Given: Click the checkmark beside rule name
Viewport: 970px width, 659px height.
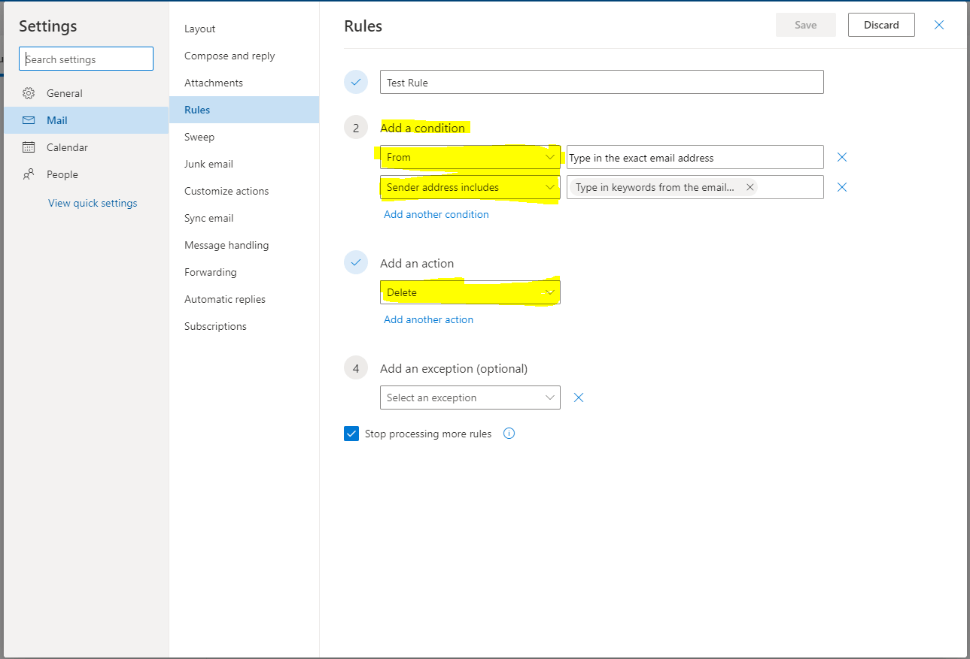Looking at the screenshot, I should [x=356, y=82].
